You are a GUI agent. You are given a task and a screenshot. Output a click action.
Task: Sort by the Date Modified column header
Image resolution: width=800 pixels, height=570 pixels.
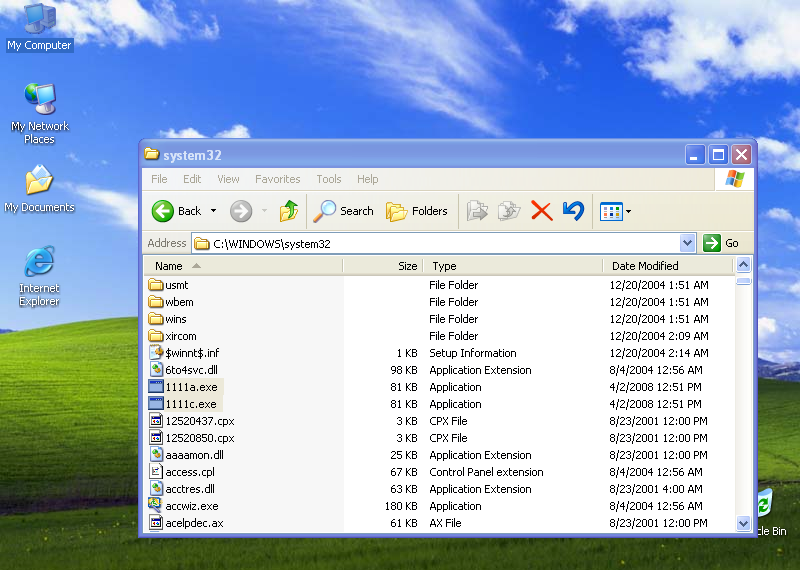point(667,266)
